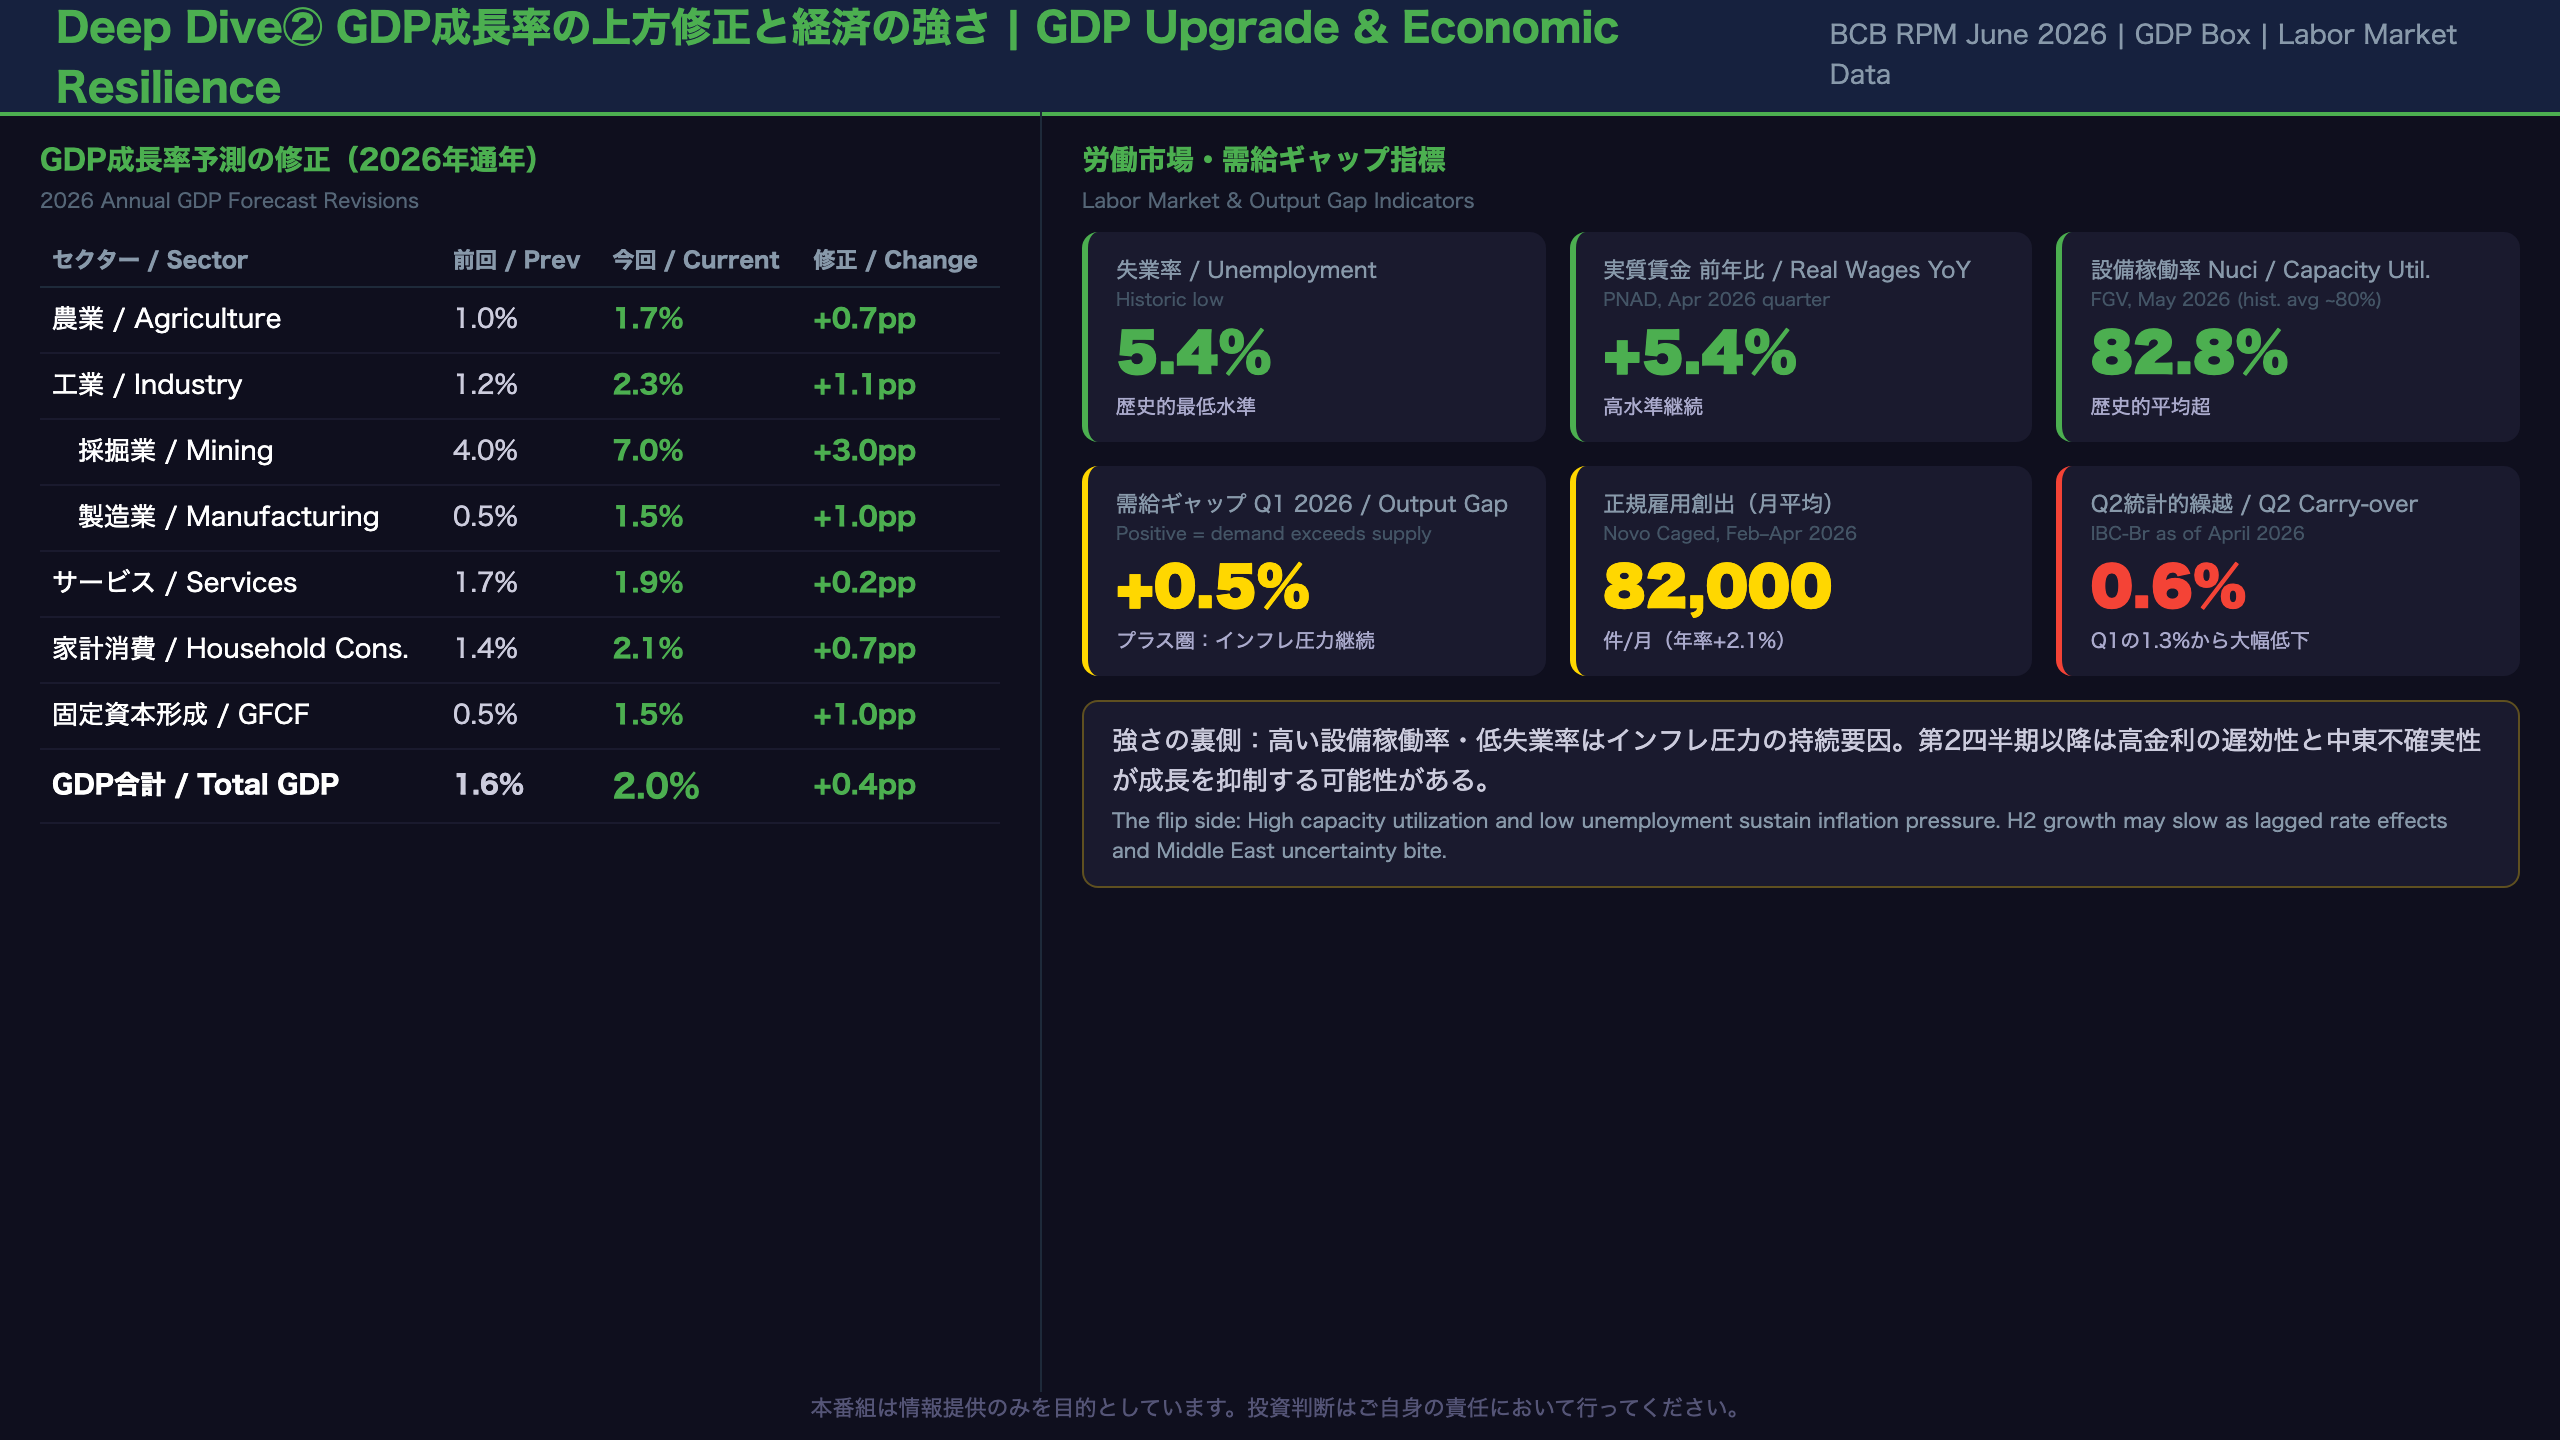Click the capacity utilization figure '82.8%'
Screen dimensions: 2560x1440
pyautogui.click(x=2189, y=353)
